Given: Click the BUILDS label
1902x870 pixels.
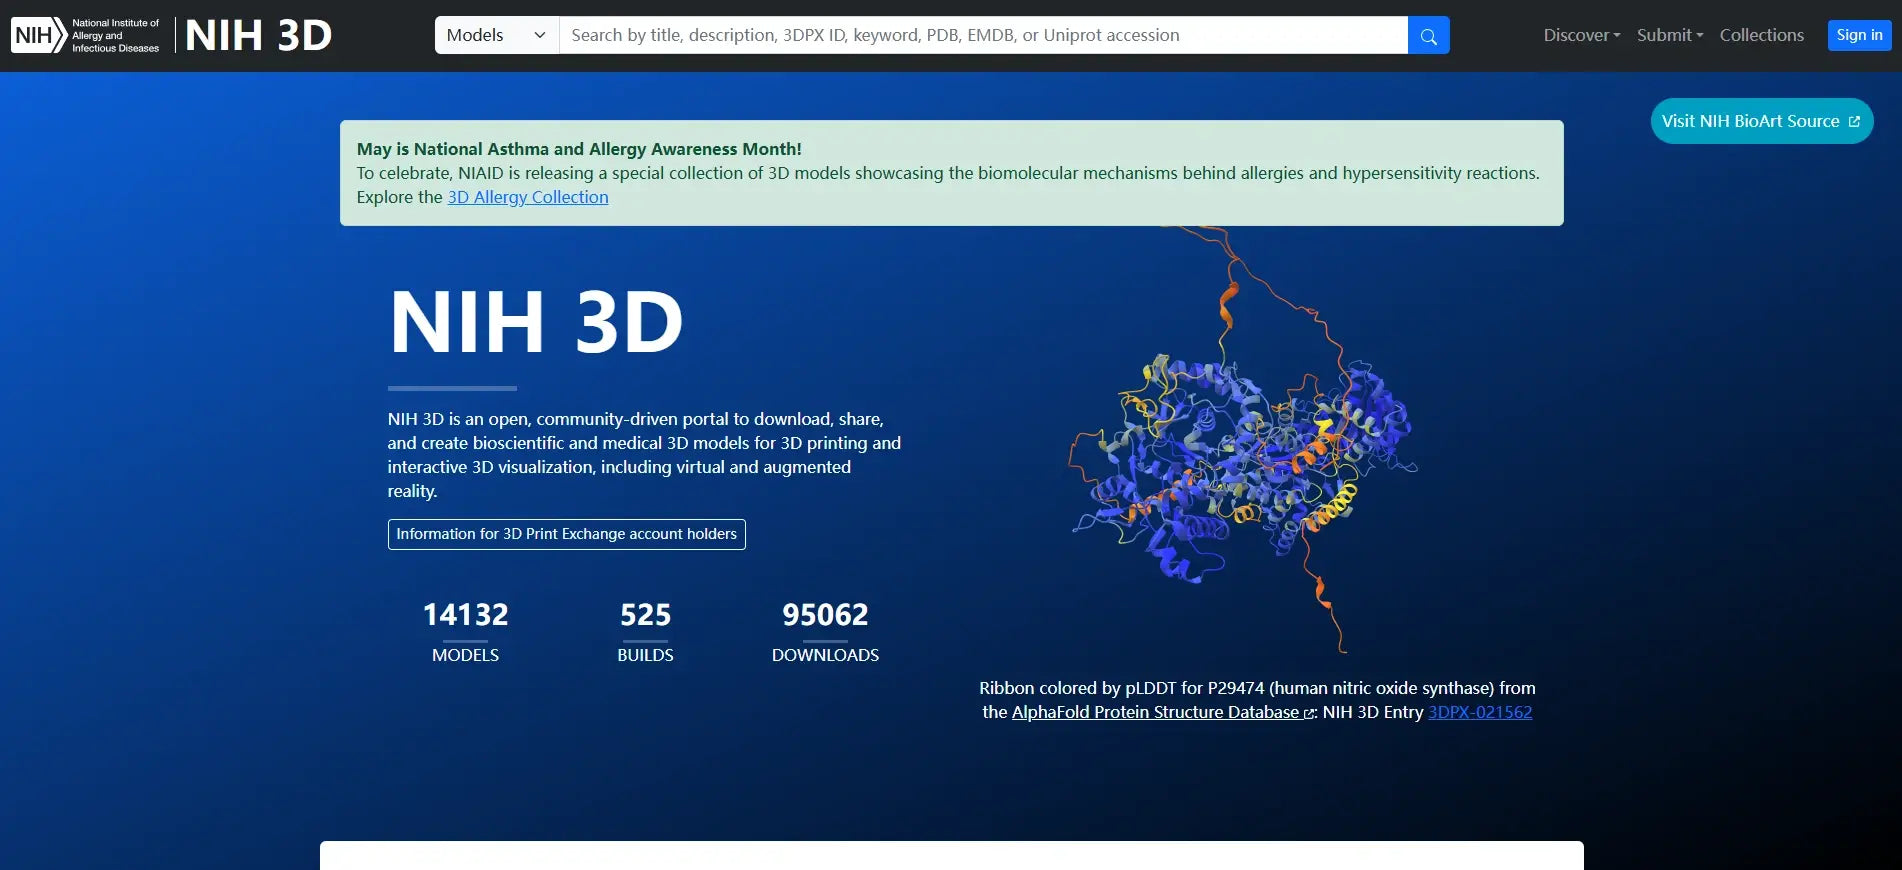Looking at the screenshot, I should tap(645, 655).
